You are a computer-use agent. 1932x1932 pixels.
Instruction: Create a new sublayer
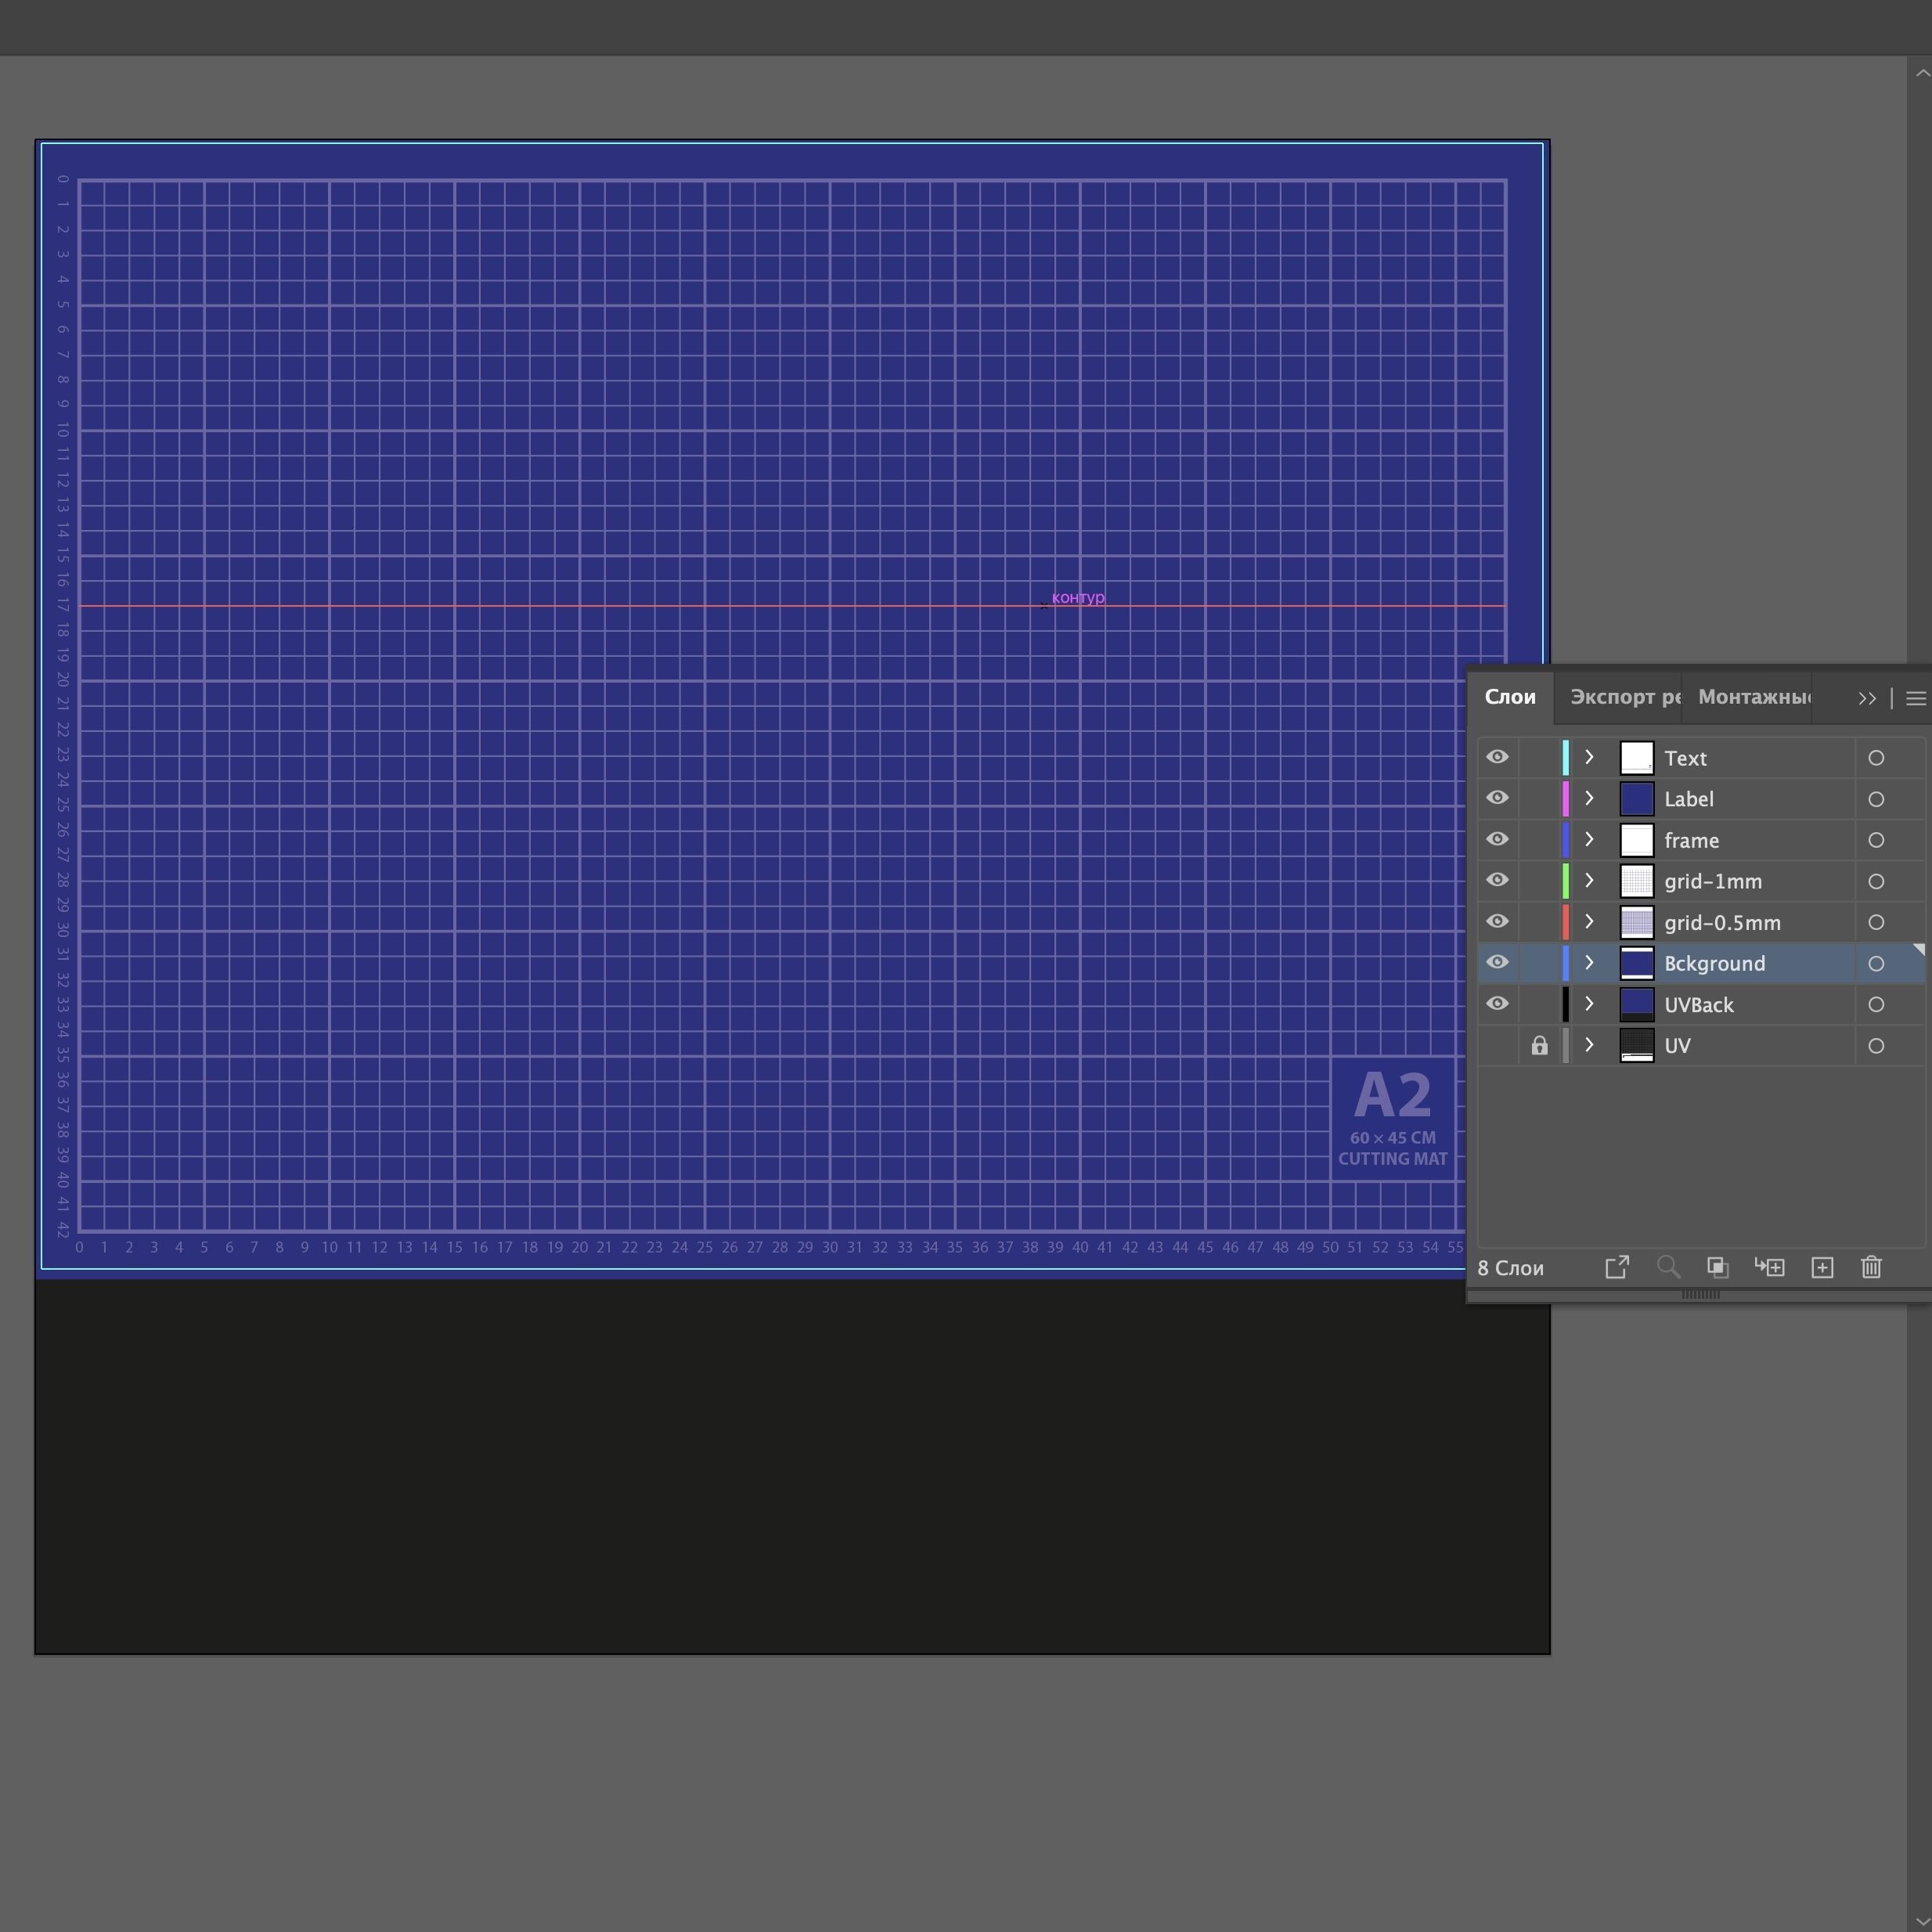click(1769, 1267)
